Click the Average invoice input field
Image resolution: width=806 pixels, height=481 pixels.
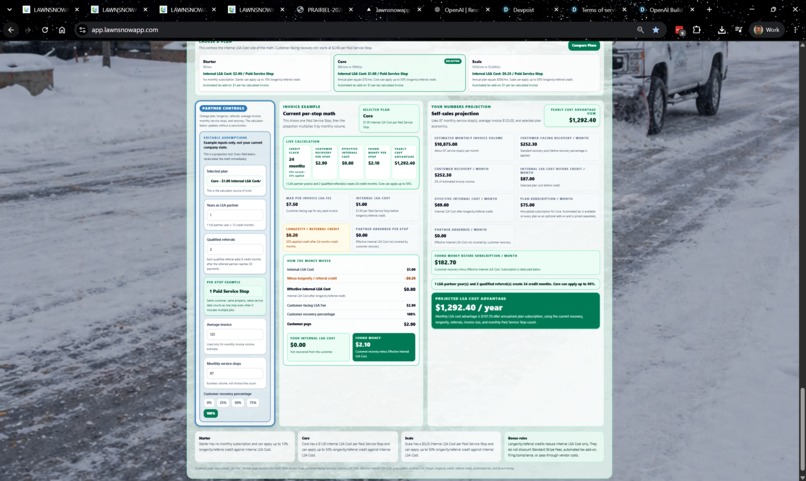click(235, 334)
